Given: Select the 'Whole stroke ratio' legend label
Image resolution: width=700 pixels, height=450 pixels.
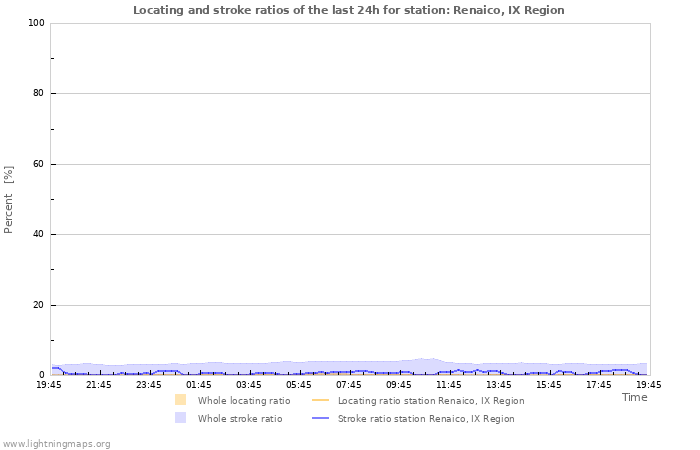Looking at the screenshot, I should (240, 418).
